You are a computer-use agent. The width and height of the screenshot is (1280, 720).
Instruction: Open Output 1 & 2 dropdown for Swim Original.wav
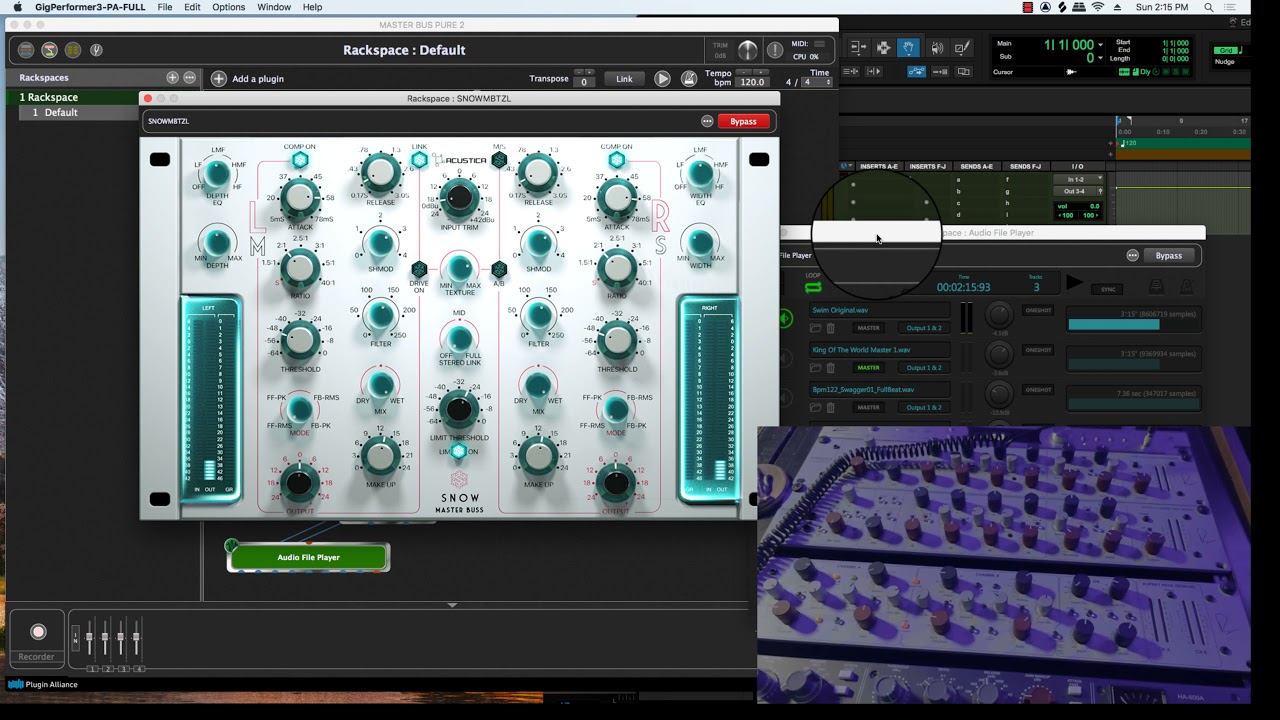924,328
